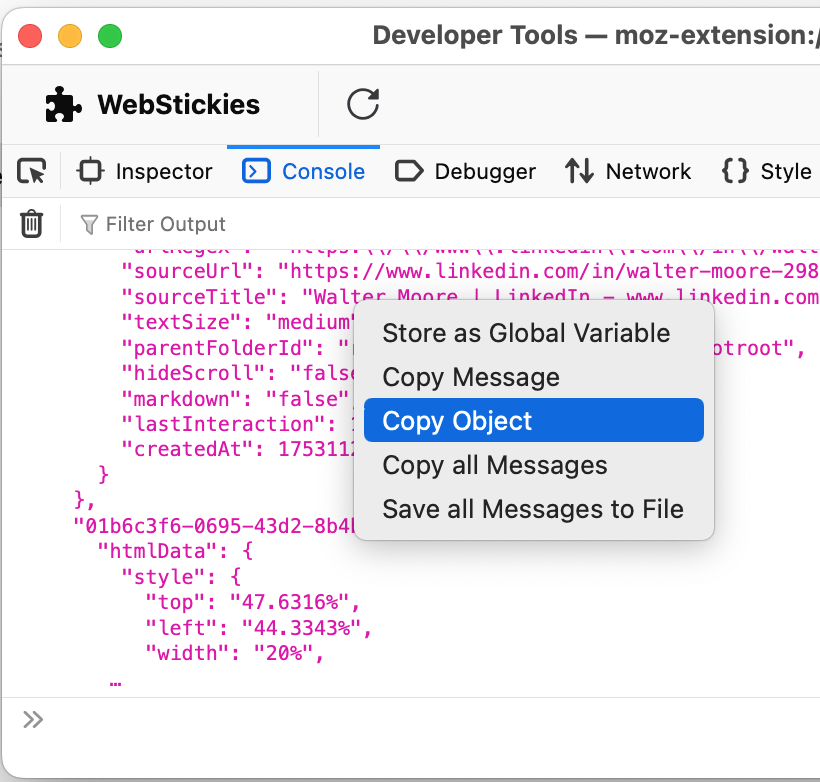Select the Console tab

(x=304, y=172)
